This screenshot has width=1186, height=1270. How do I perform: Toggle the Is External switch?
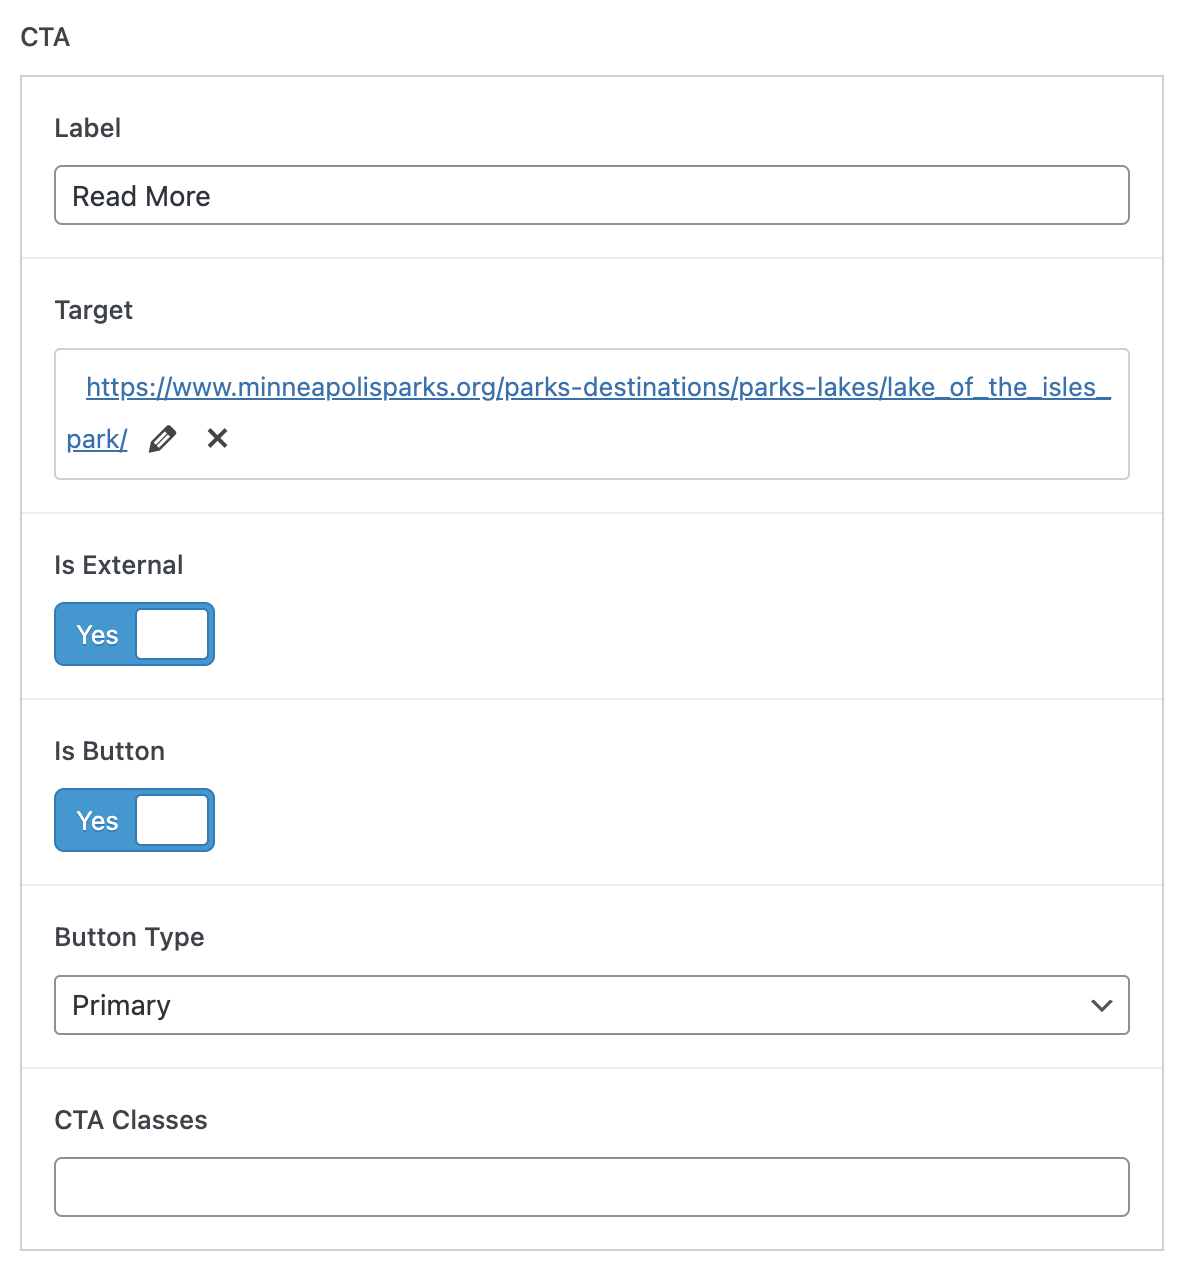point(134,634)
